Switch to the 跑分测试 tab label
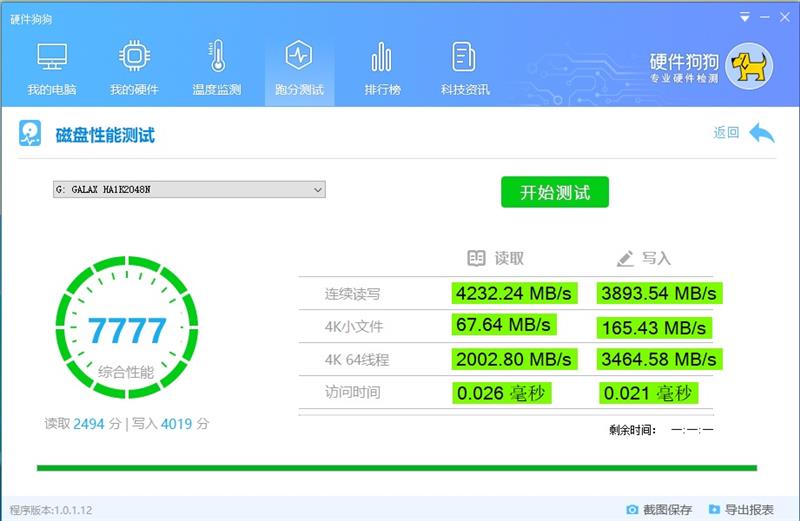 [299, 90]
